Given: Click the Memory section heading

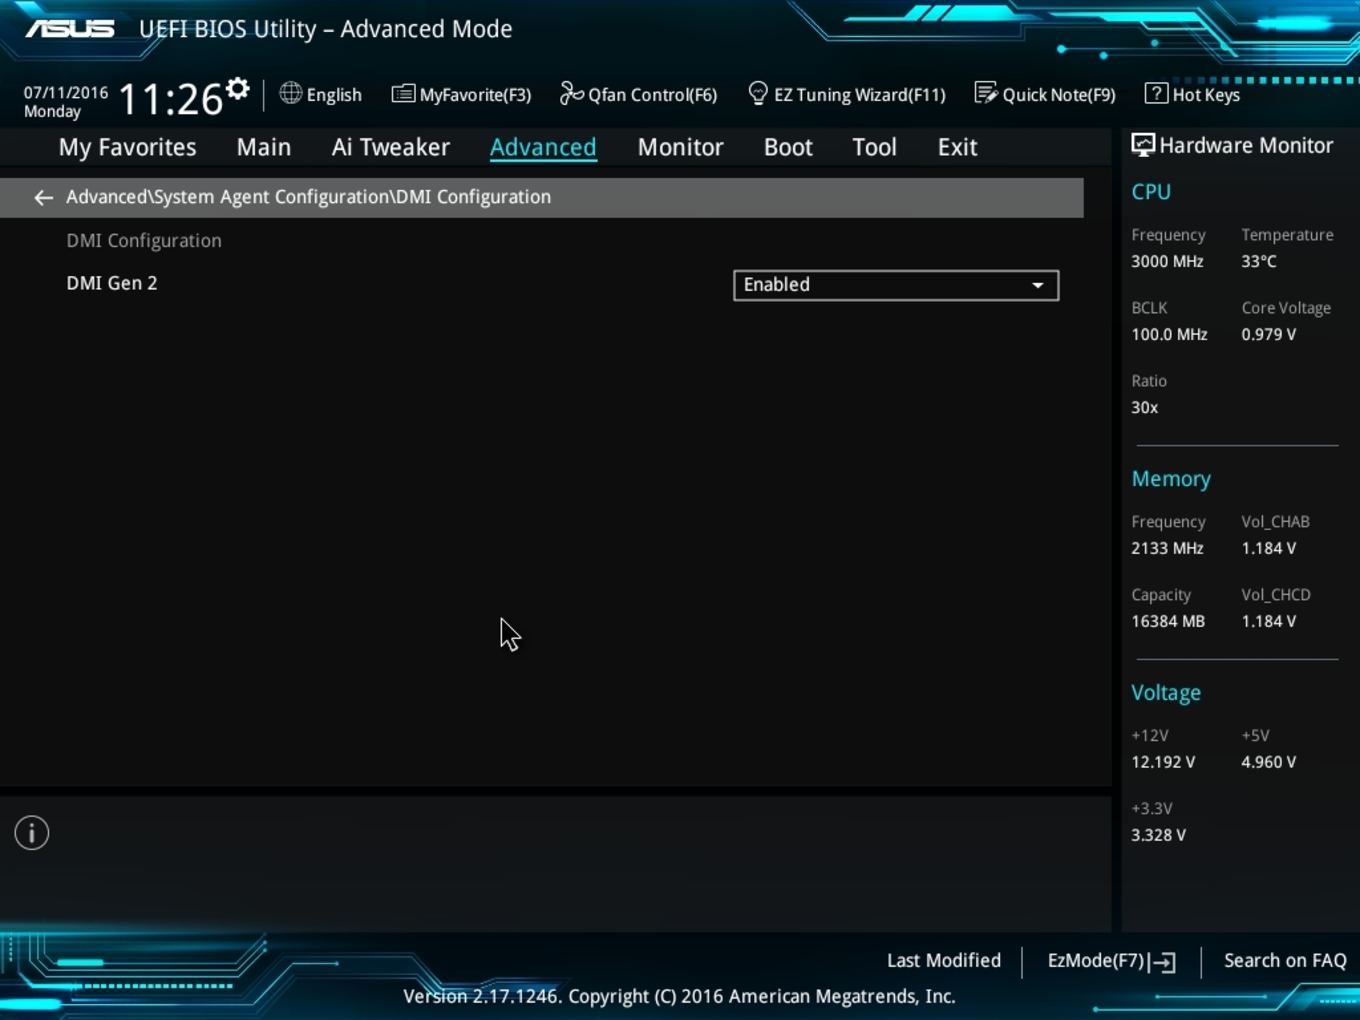Looking at the screenshot, I should pos(1171,480).
